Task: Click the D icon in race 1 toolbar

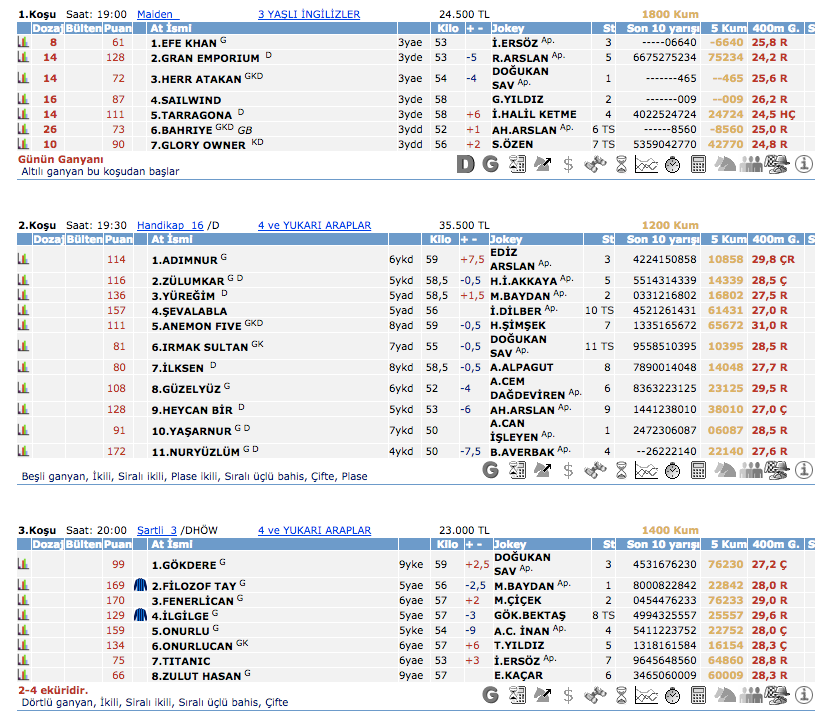Action: point(465,164)
